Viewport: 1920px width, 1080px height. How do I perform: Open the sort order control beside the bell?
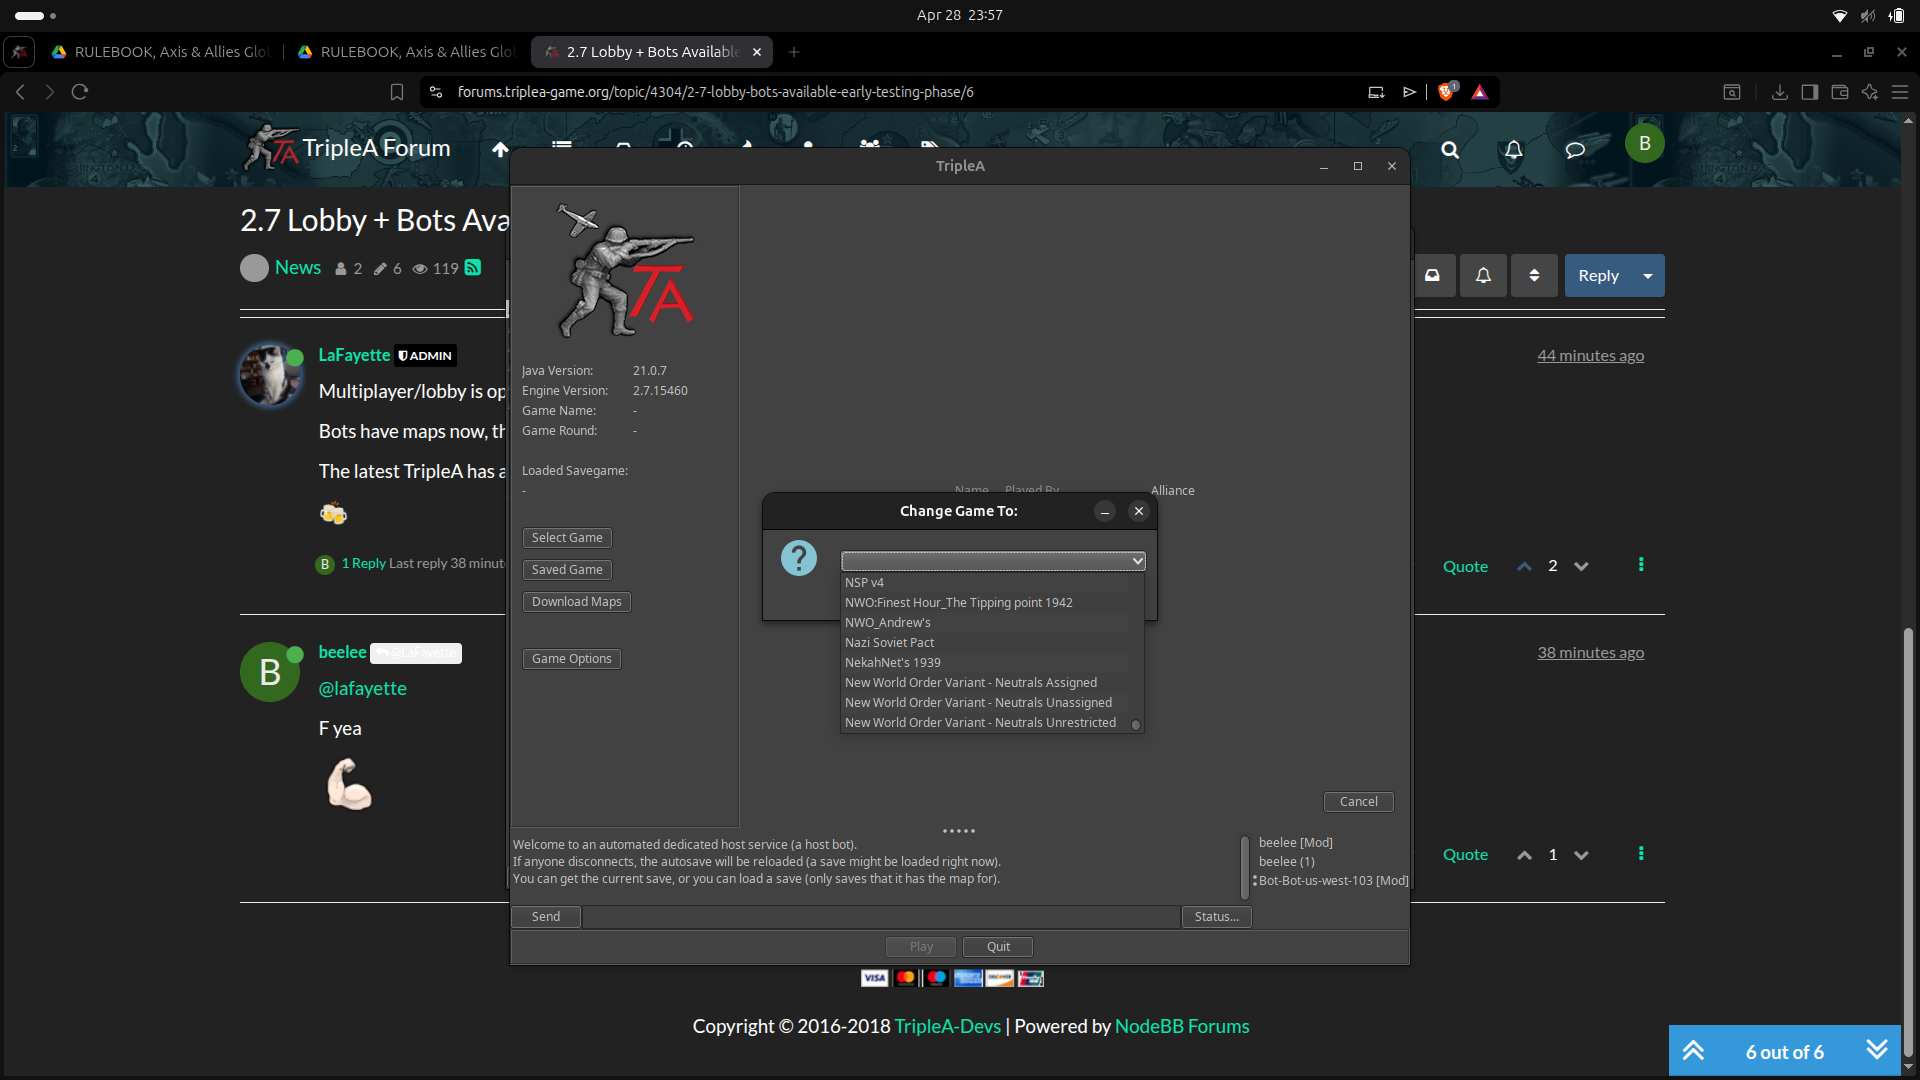click(1533, 275)
